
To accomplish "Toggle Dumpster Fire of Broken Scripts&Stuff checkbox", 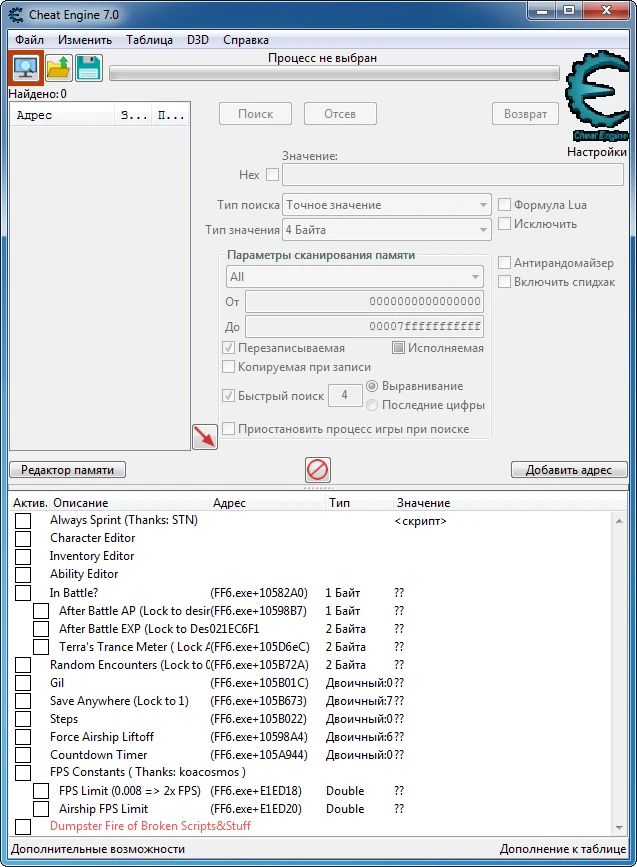I will (23, 827).
